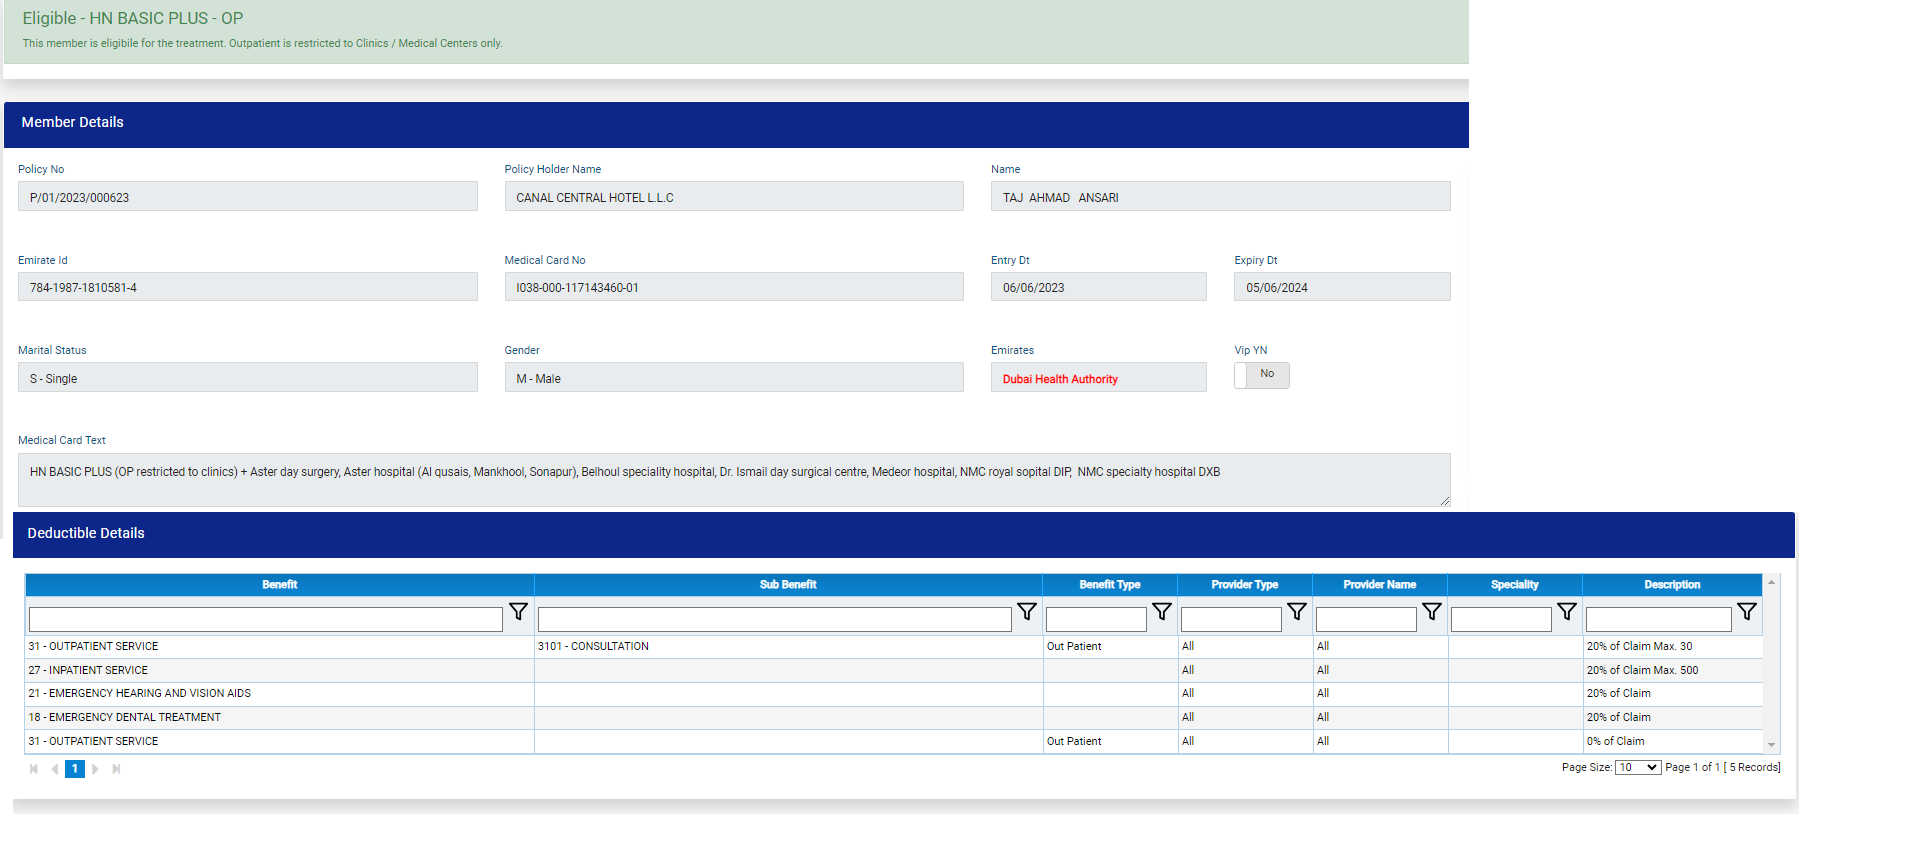Go to the first page arrow
The height and width of the screenshot is (858, 1909).
click(34, 769)
